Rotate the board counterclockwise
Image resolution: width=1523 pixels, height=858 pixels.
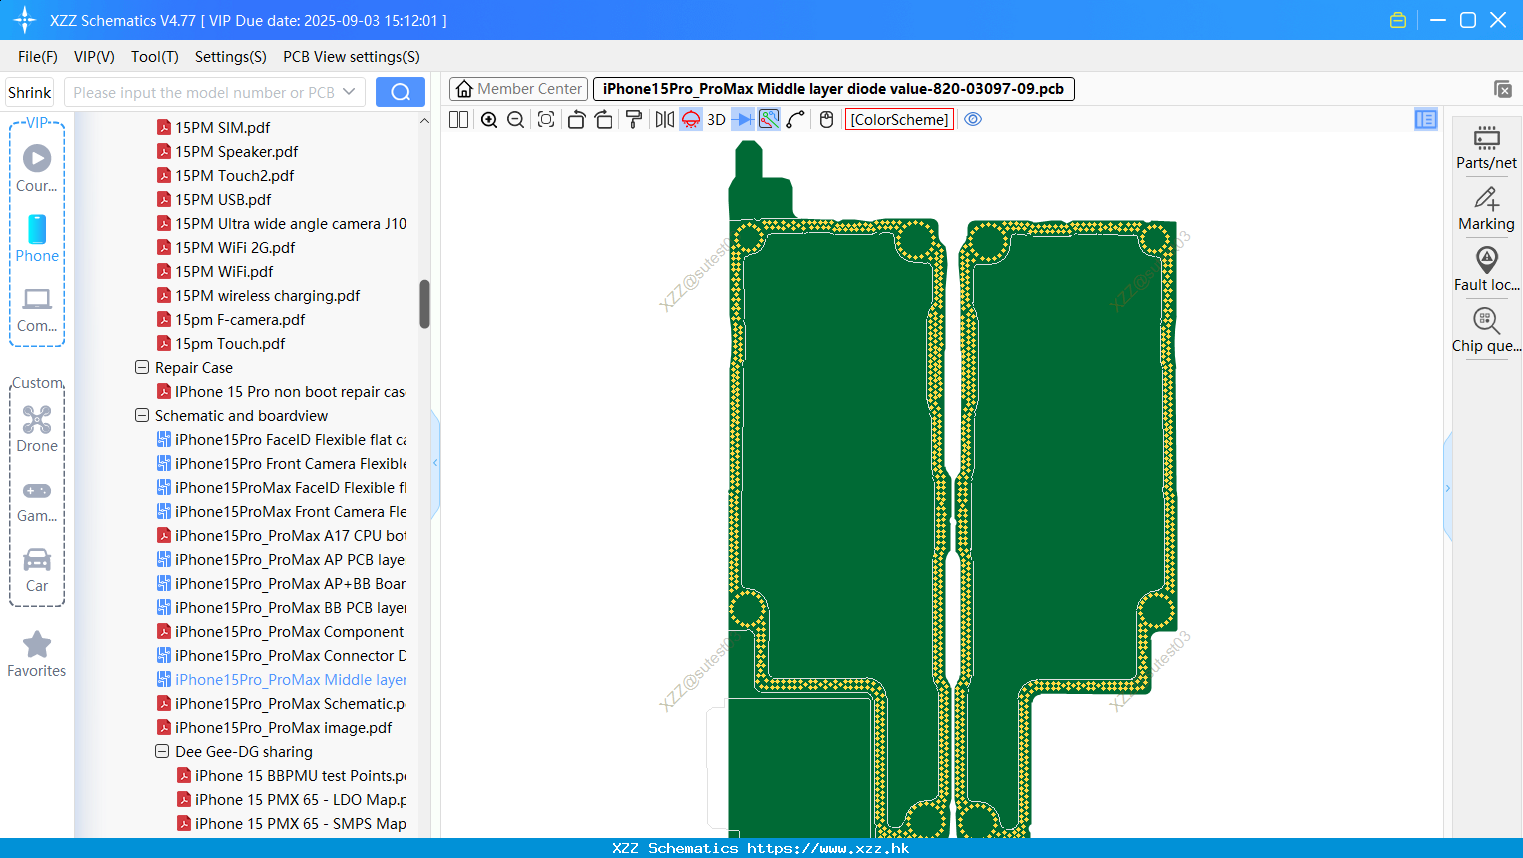pyautogui.click(x=576, y=120)
